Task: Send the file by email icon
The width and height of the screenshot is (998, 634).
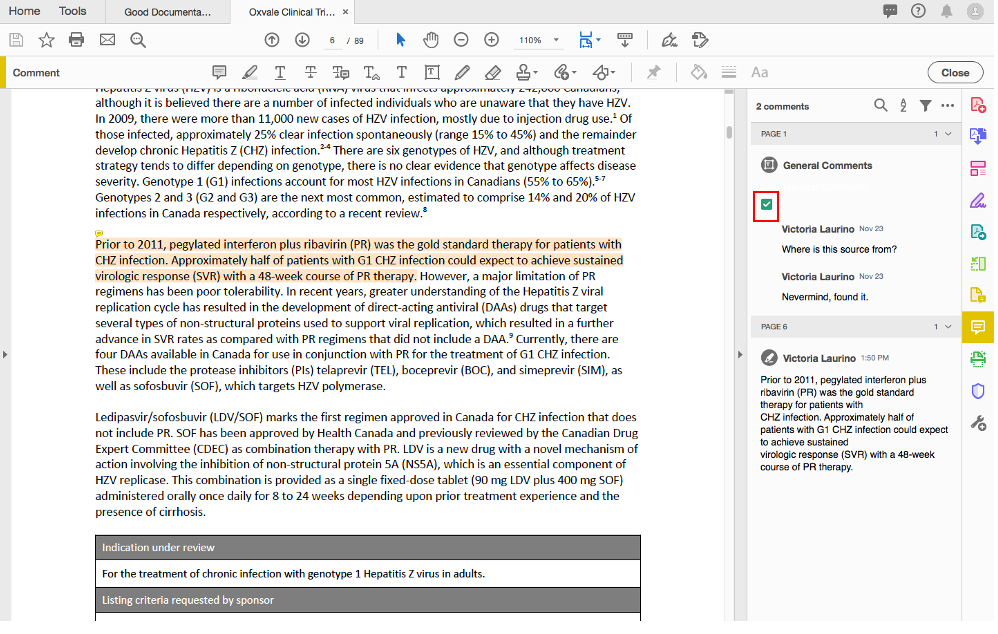Action: (x=108, y=40)
